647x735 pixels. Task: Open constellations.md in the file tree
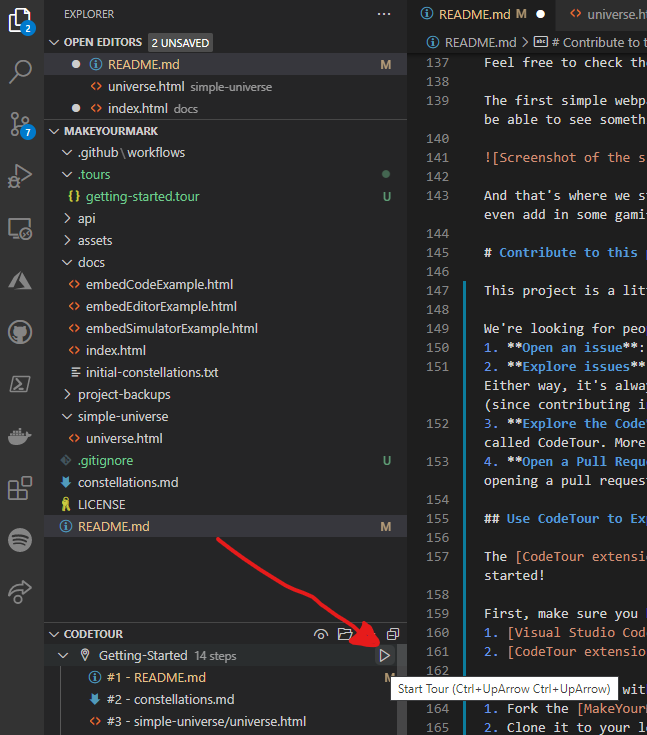(x=226, y=483)
